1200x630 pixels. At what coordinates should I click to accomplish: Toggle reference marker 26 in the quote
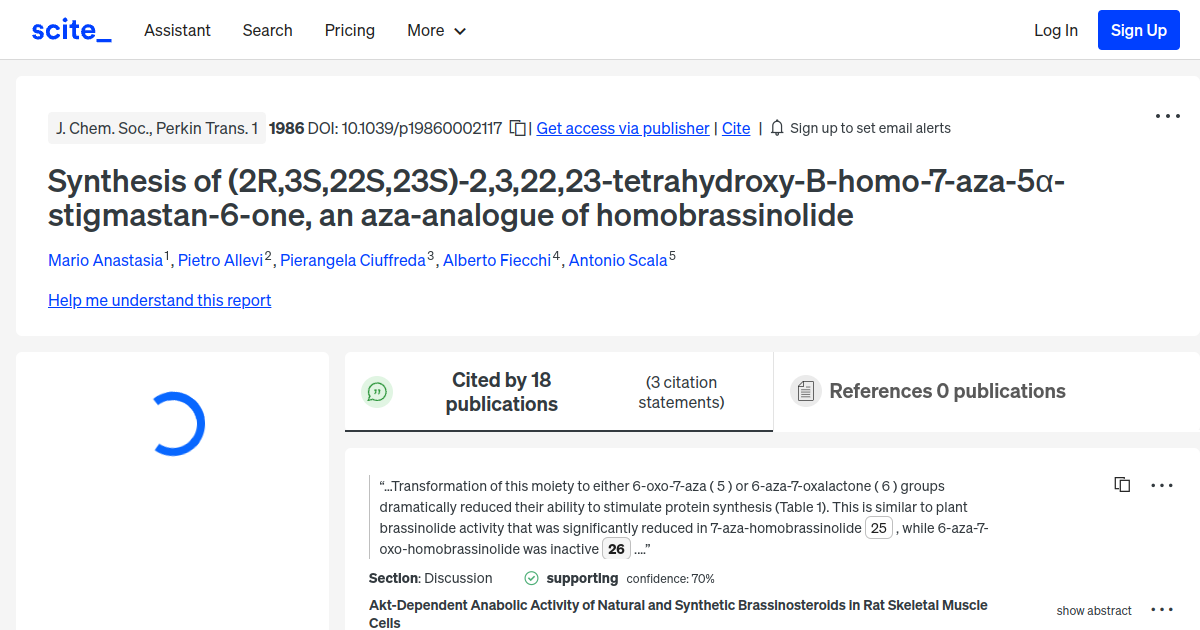tap(616, 548)
